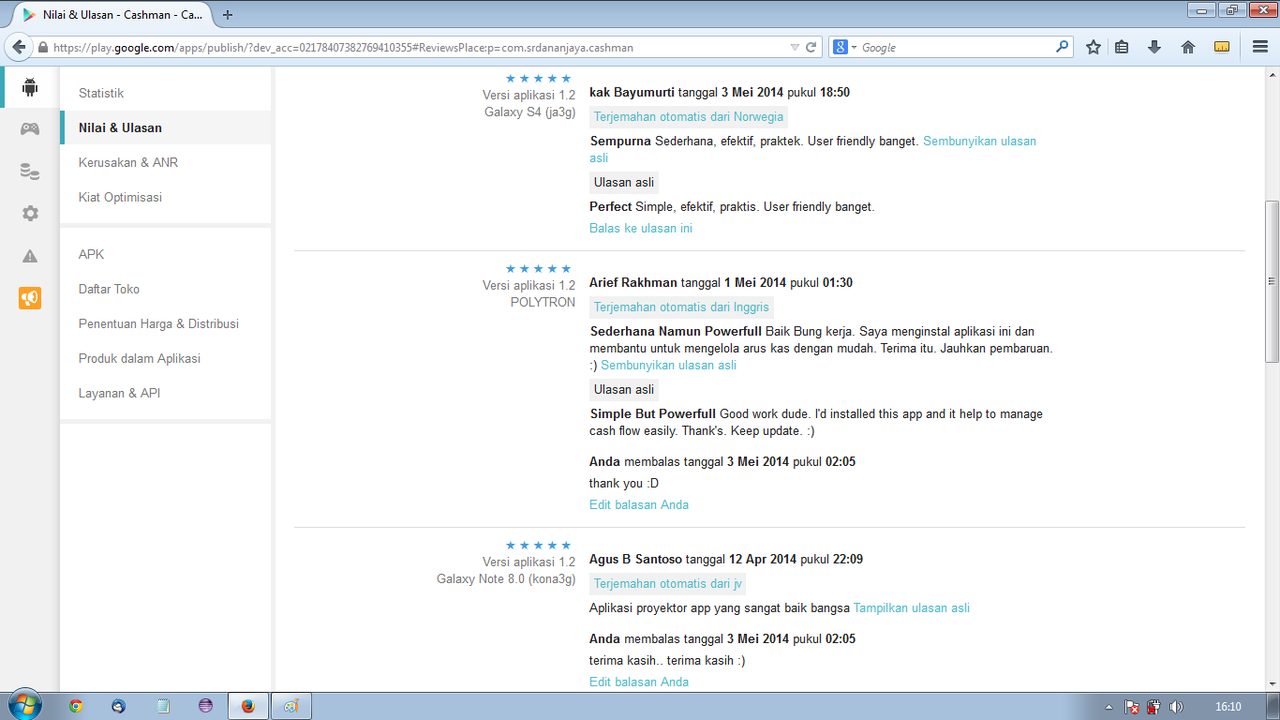Image resolution: width=1280 pixels, height=720 pixels.
Task: Click 'Terjemahan otomatis dari jv' label
Action: point(668,584)
